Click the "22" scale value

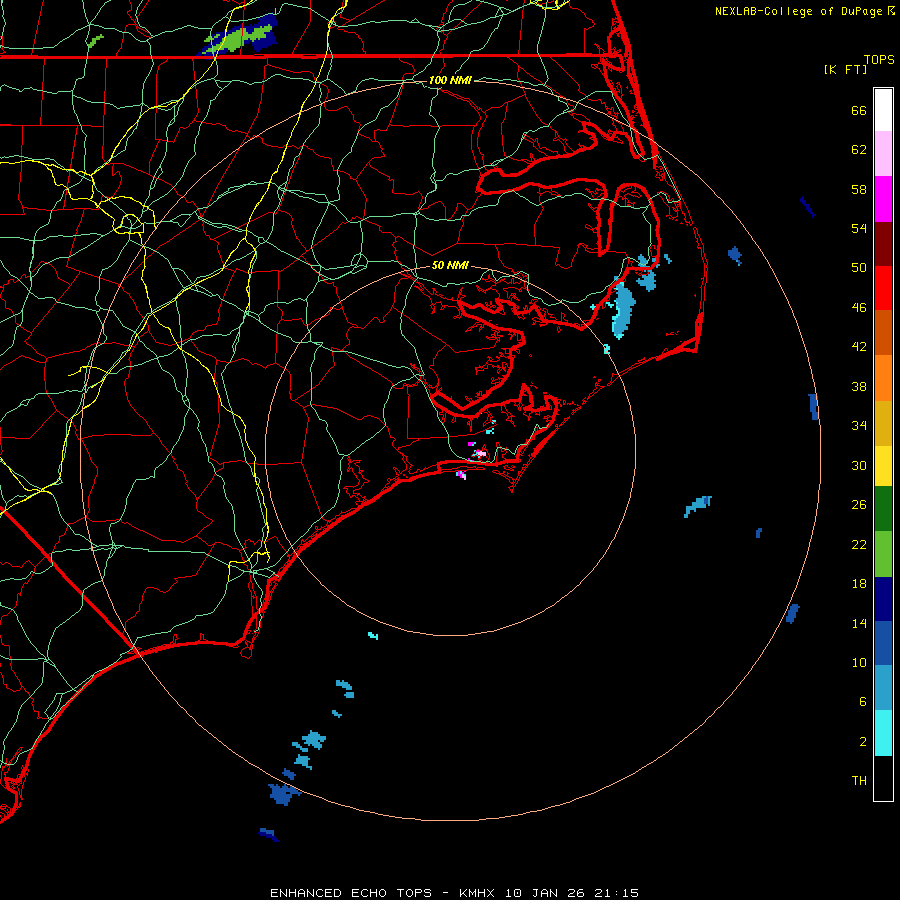pyautogui.click(x=859, y=545)
